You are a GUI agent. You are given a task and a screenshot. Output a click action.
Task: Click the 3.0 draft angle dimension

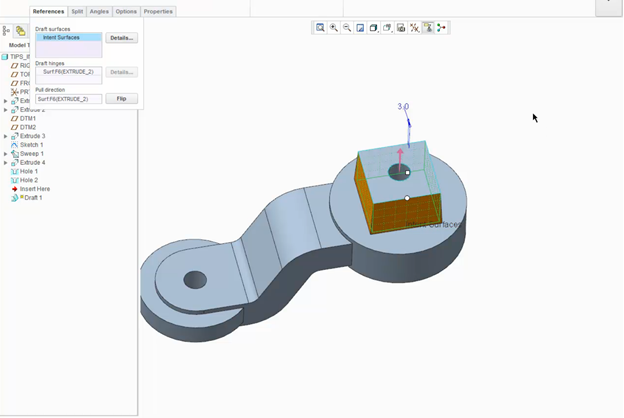[x=403, y=107]
